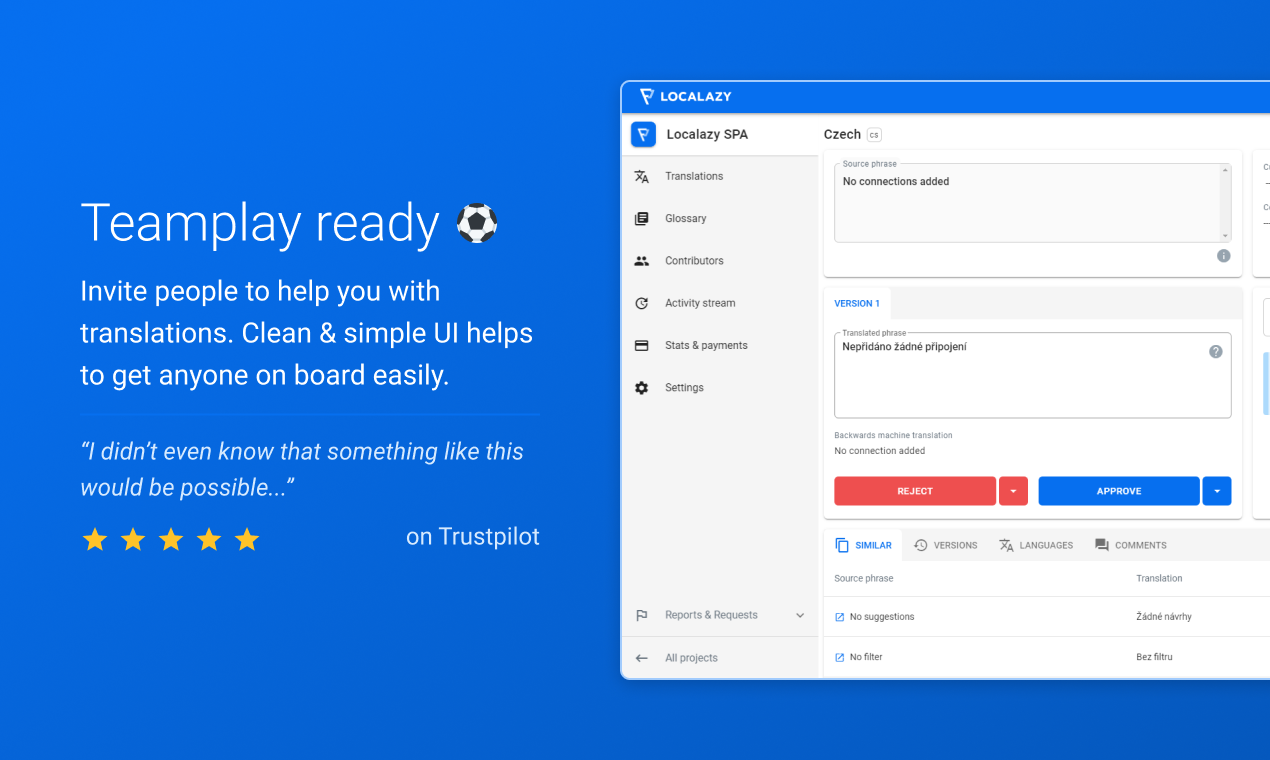Image resolution: width=1270 pixels, height=760 pixels.
Task: Click the 'No suggestions' source phrase row
Action: coord(882,617)
